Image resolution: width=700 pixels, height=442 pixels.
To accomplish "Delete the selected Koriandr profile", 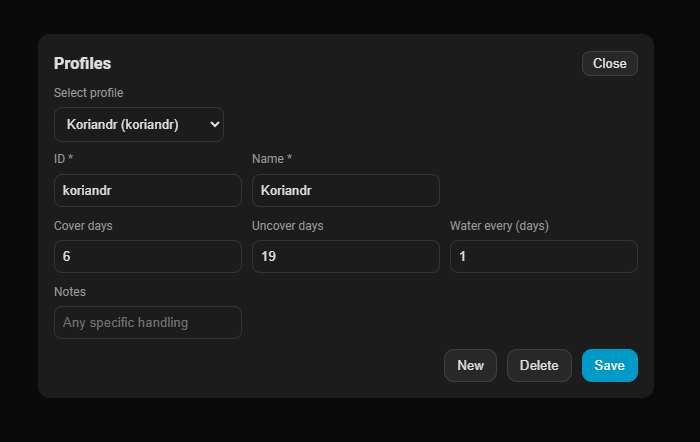I will pos(539,366).
